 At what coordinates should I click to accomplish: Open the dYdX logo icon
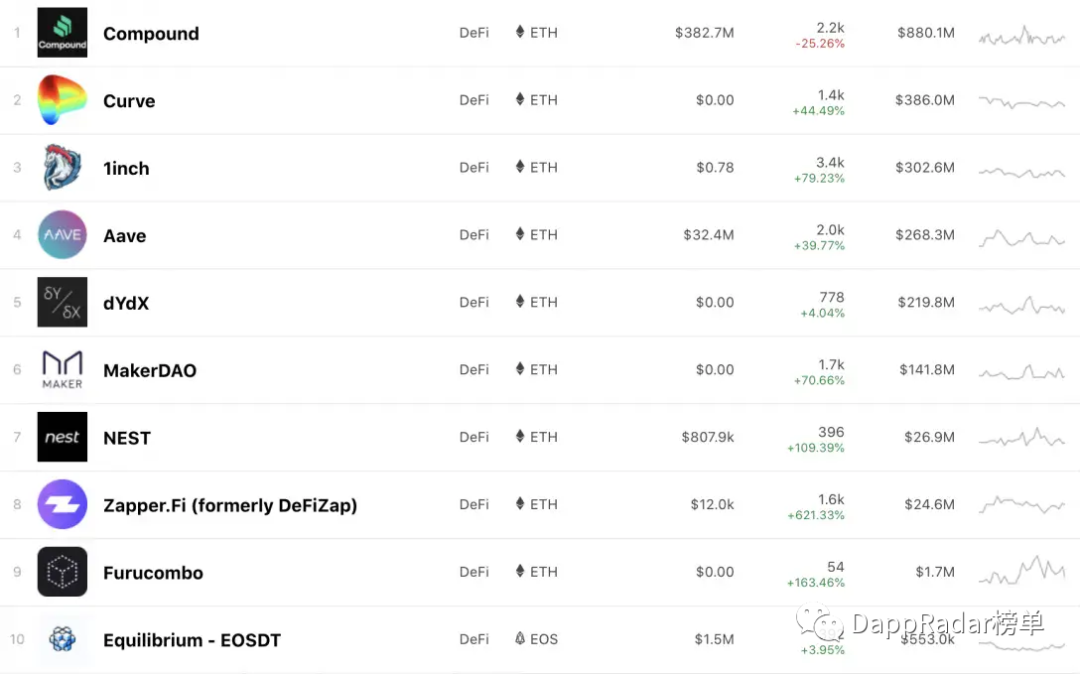62,302
